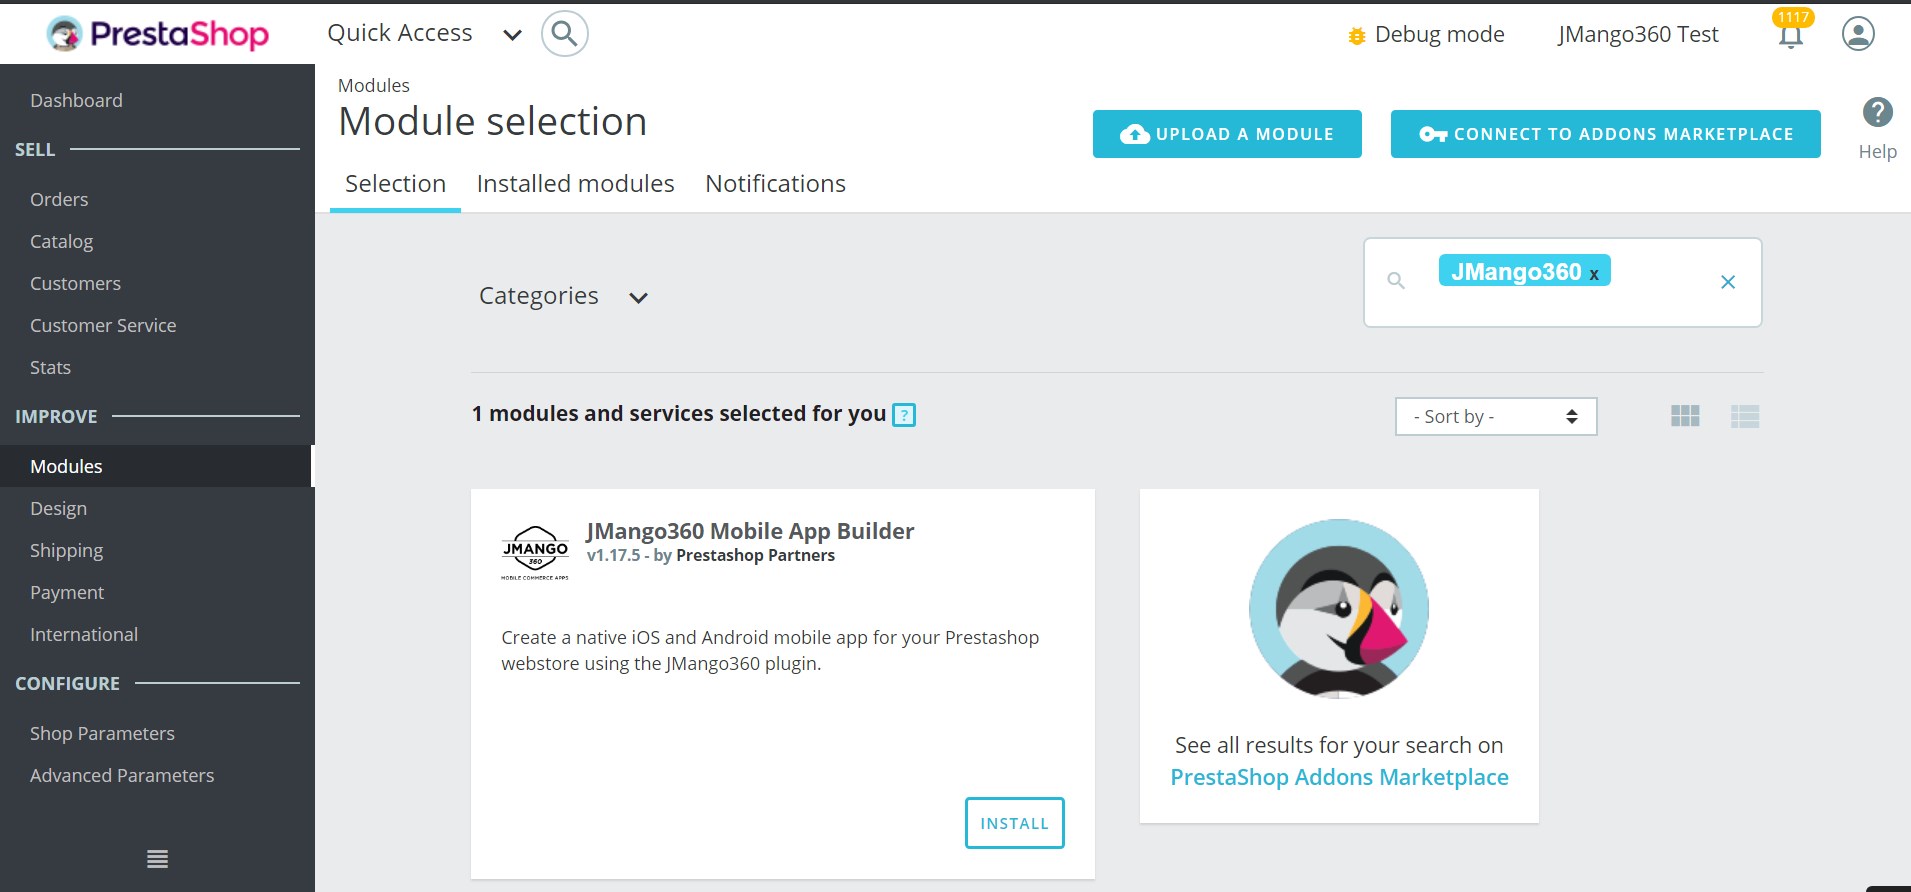Switch to the Selection tab
This screenshot has width=1911, height=892.
pos(395,184)
